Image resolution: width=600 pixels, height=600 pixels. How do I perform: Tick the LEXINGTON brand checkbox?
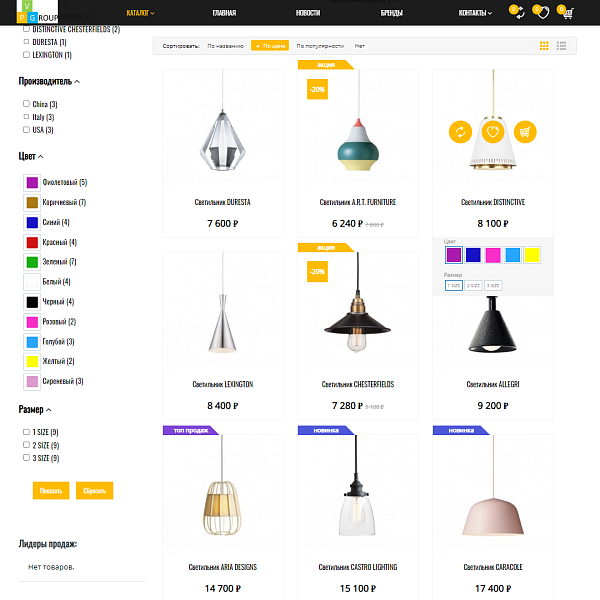[x=26, y=55]
